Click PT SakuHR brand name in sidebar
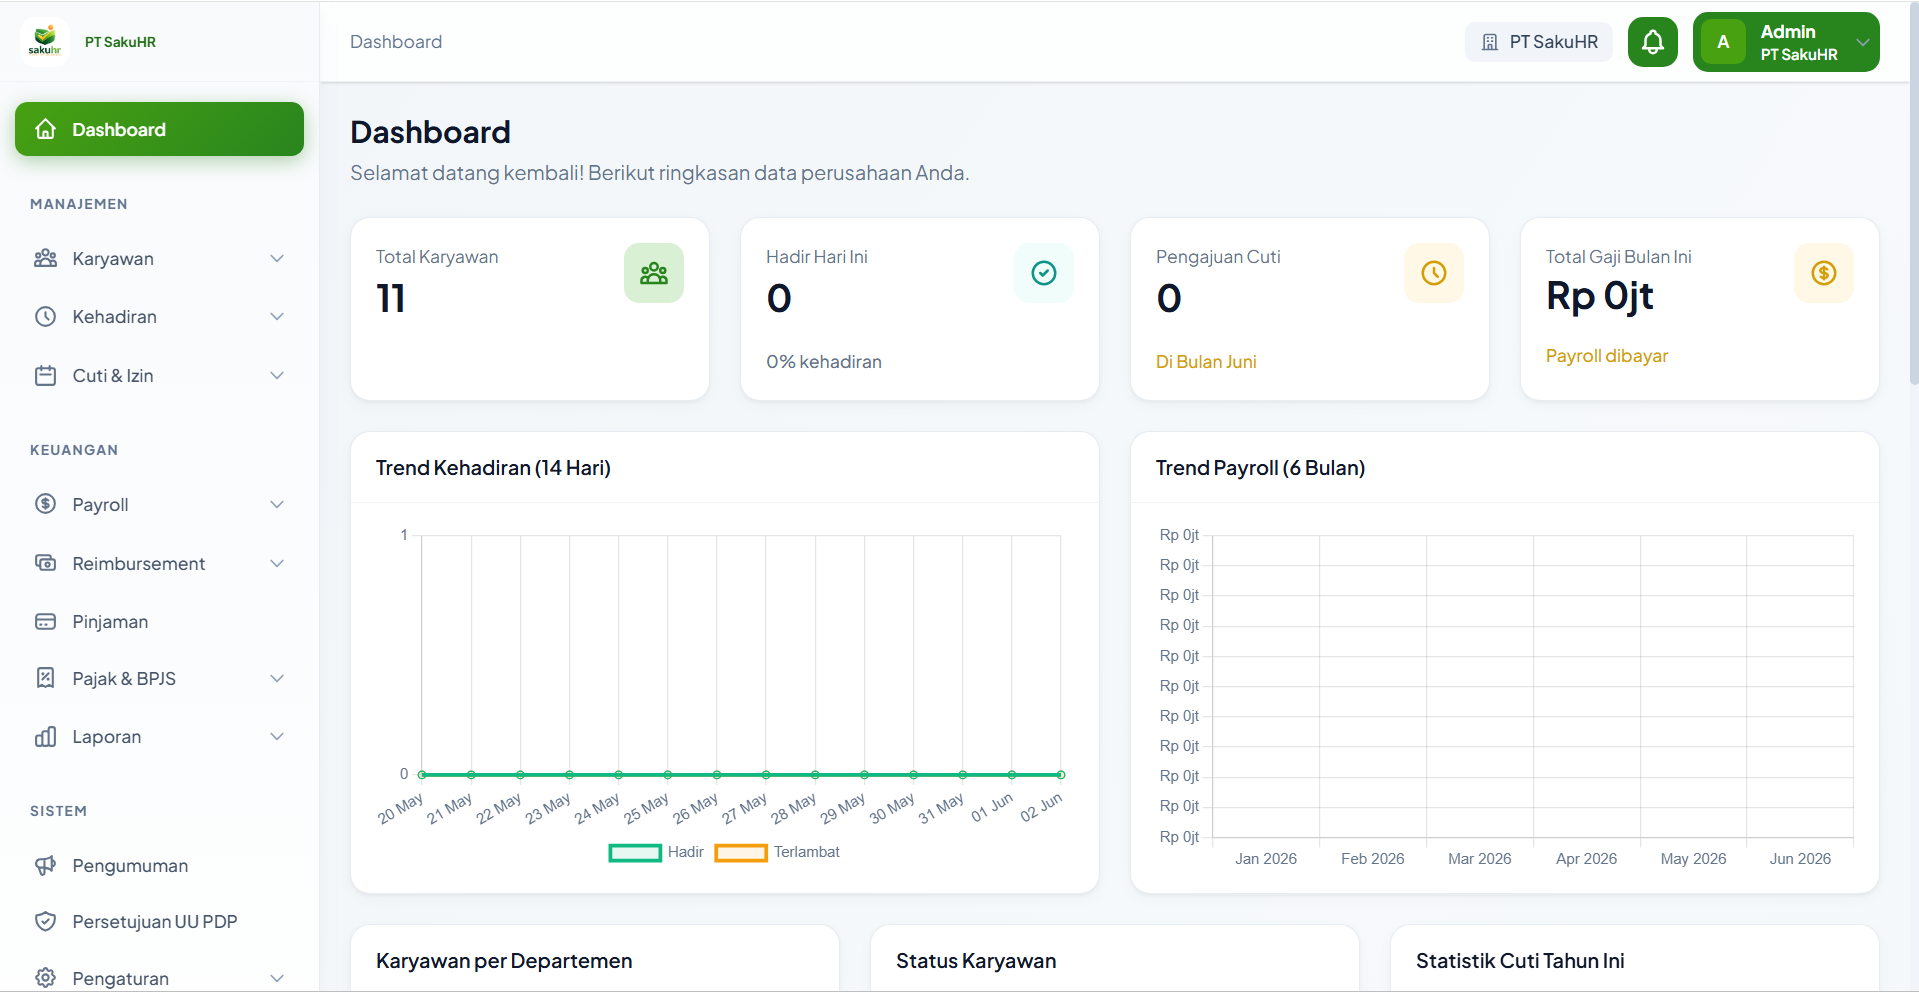1919x992 pixels. 120,42
